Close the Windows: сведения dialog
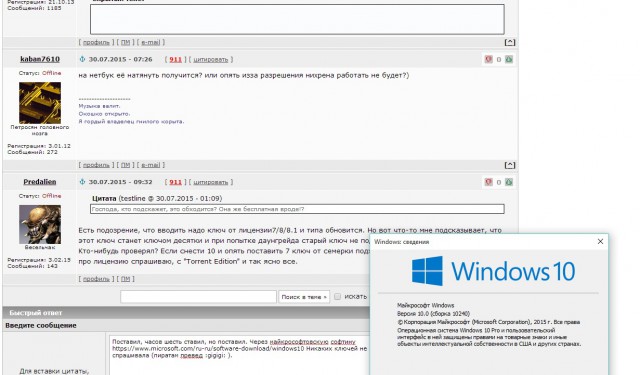640x375 pixels. click(600, 242)
